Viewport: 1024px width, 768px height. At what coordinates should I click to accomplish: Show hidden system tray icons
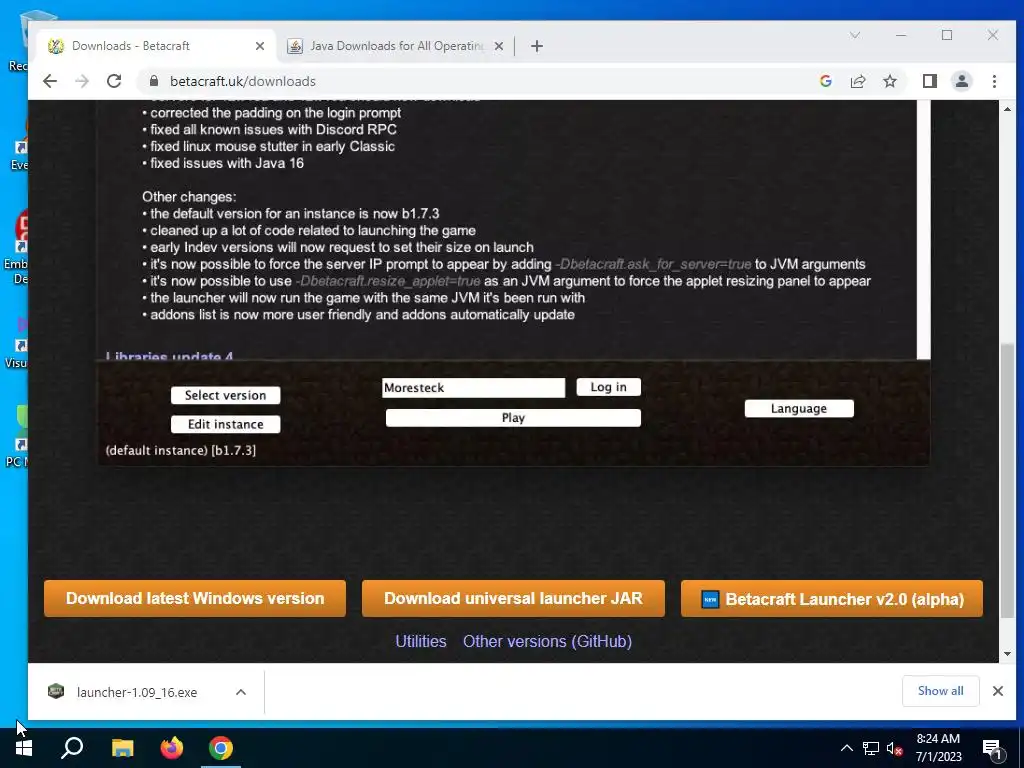(846, 748)
